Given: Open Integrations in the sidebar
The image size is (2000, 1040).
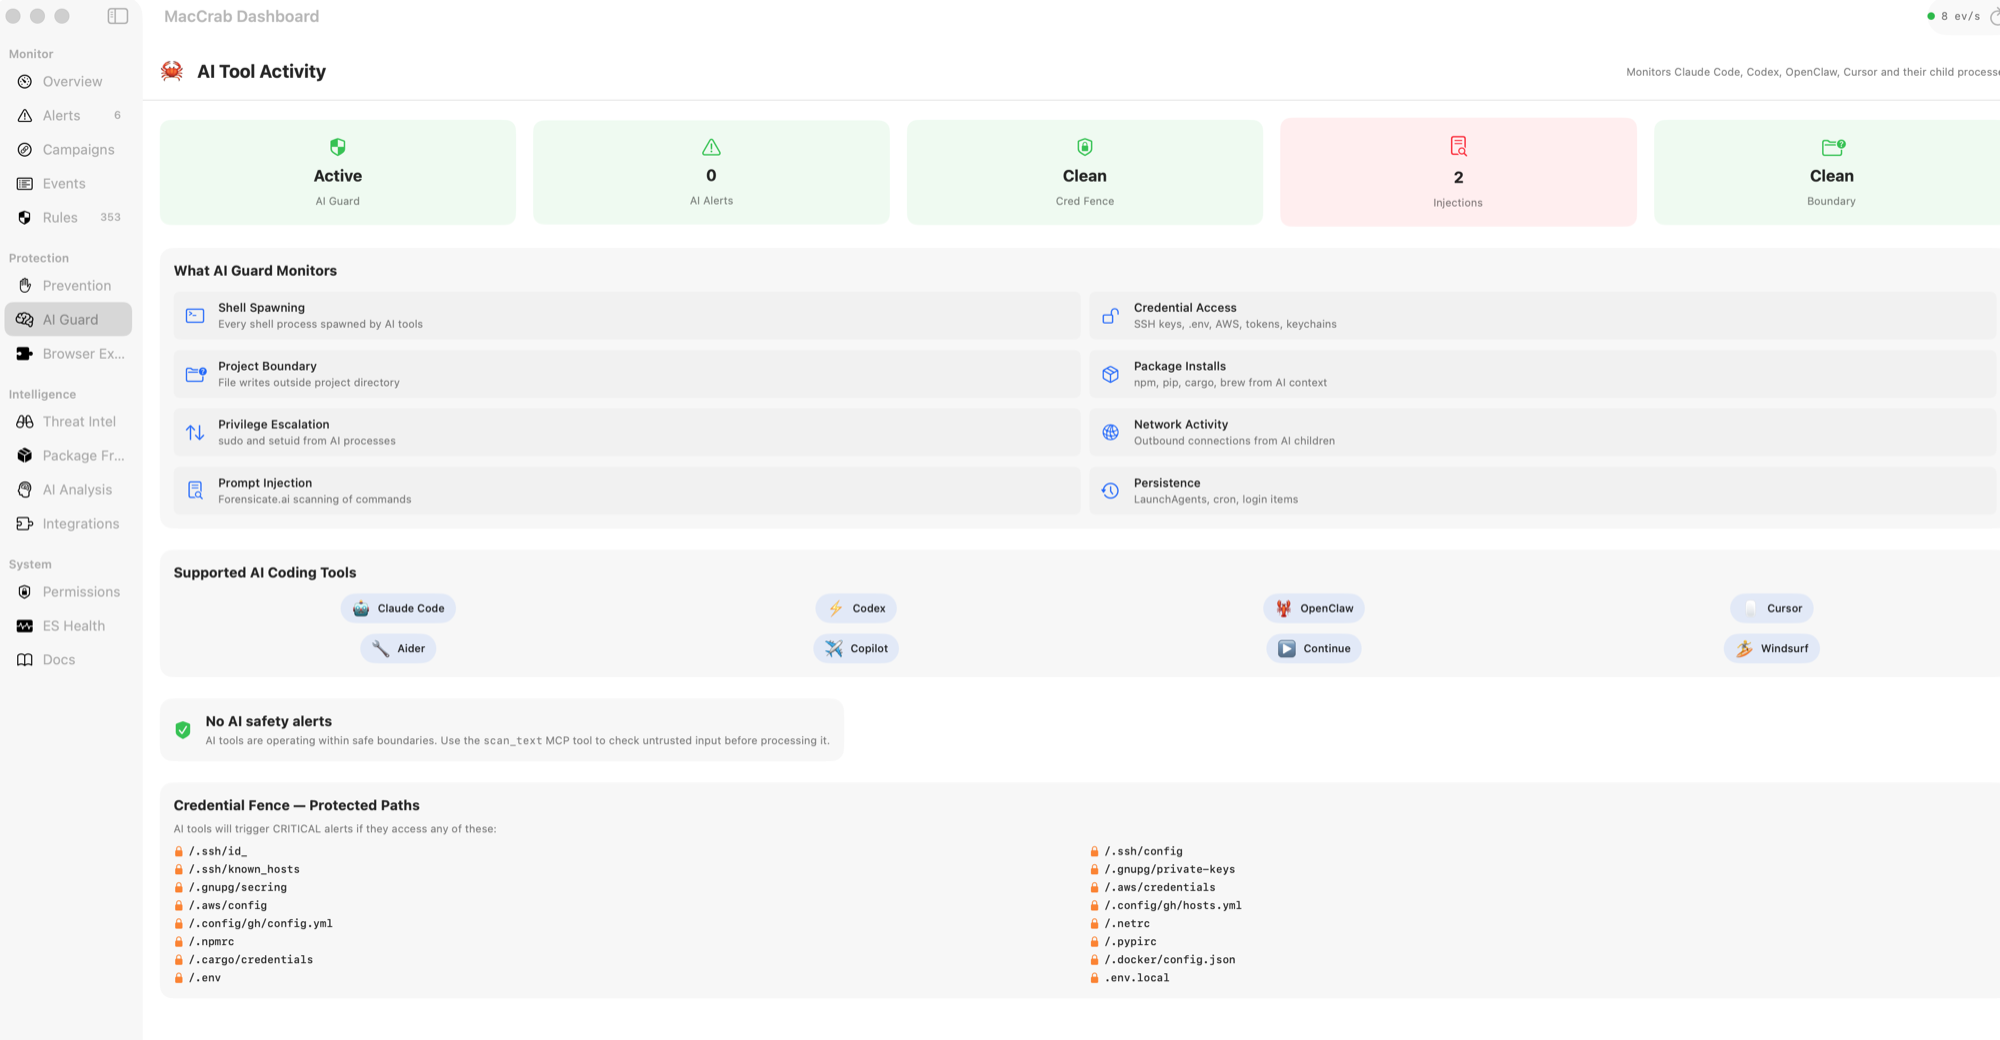Looking at the screenshot, I should (80, 523).
